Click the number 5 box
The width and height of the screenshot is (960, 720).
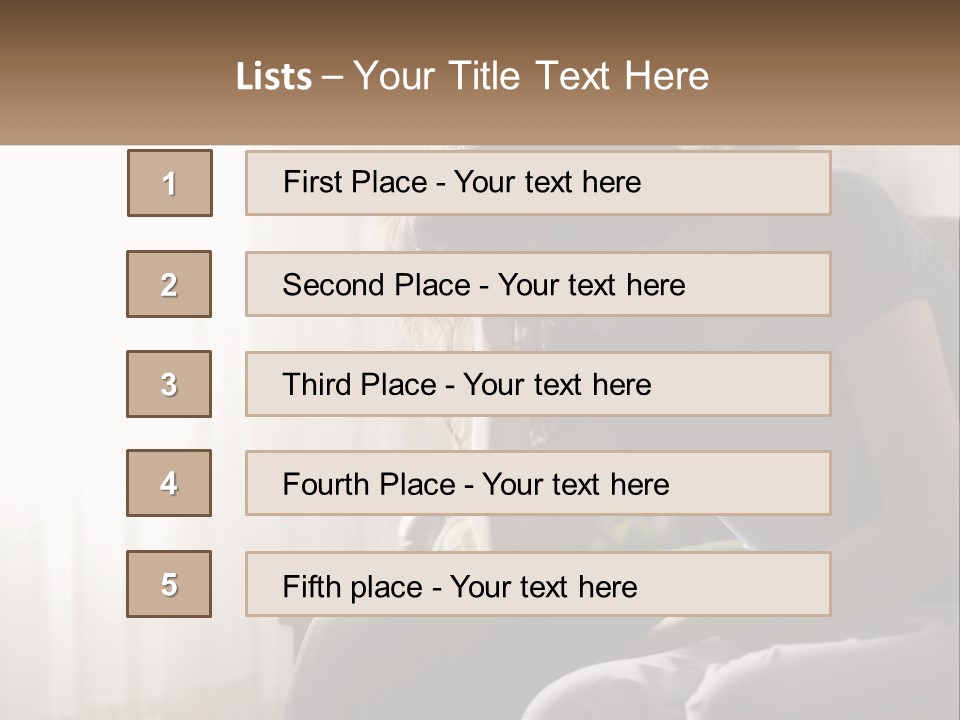(169, 584)
